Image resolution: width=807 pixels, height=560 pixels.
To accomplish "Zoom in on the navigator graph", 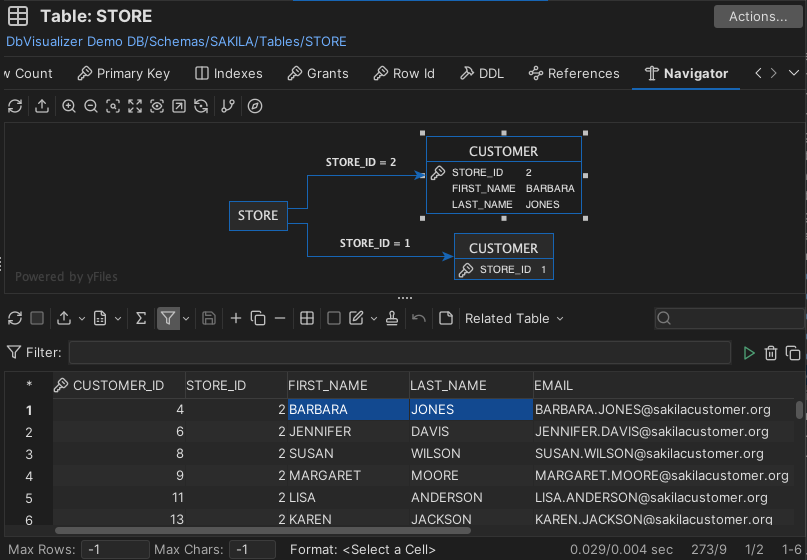I will pos(69,106).
